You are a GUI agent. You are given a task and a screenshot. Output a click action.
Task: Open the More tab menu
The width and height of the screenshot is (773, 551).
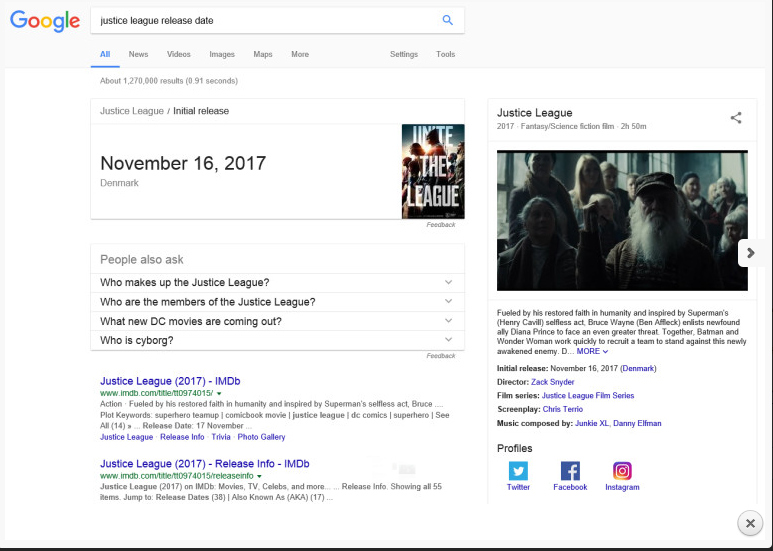(x=300, y=54)
